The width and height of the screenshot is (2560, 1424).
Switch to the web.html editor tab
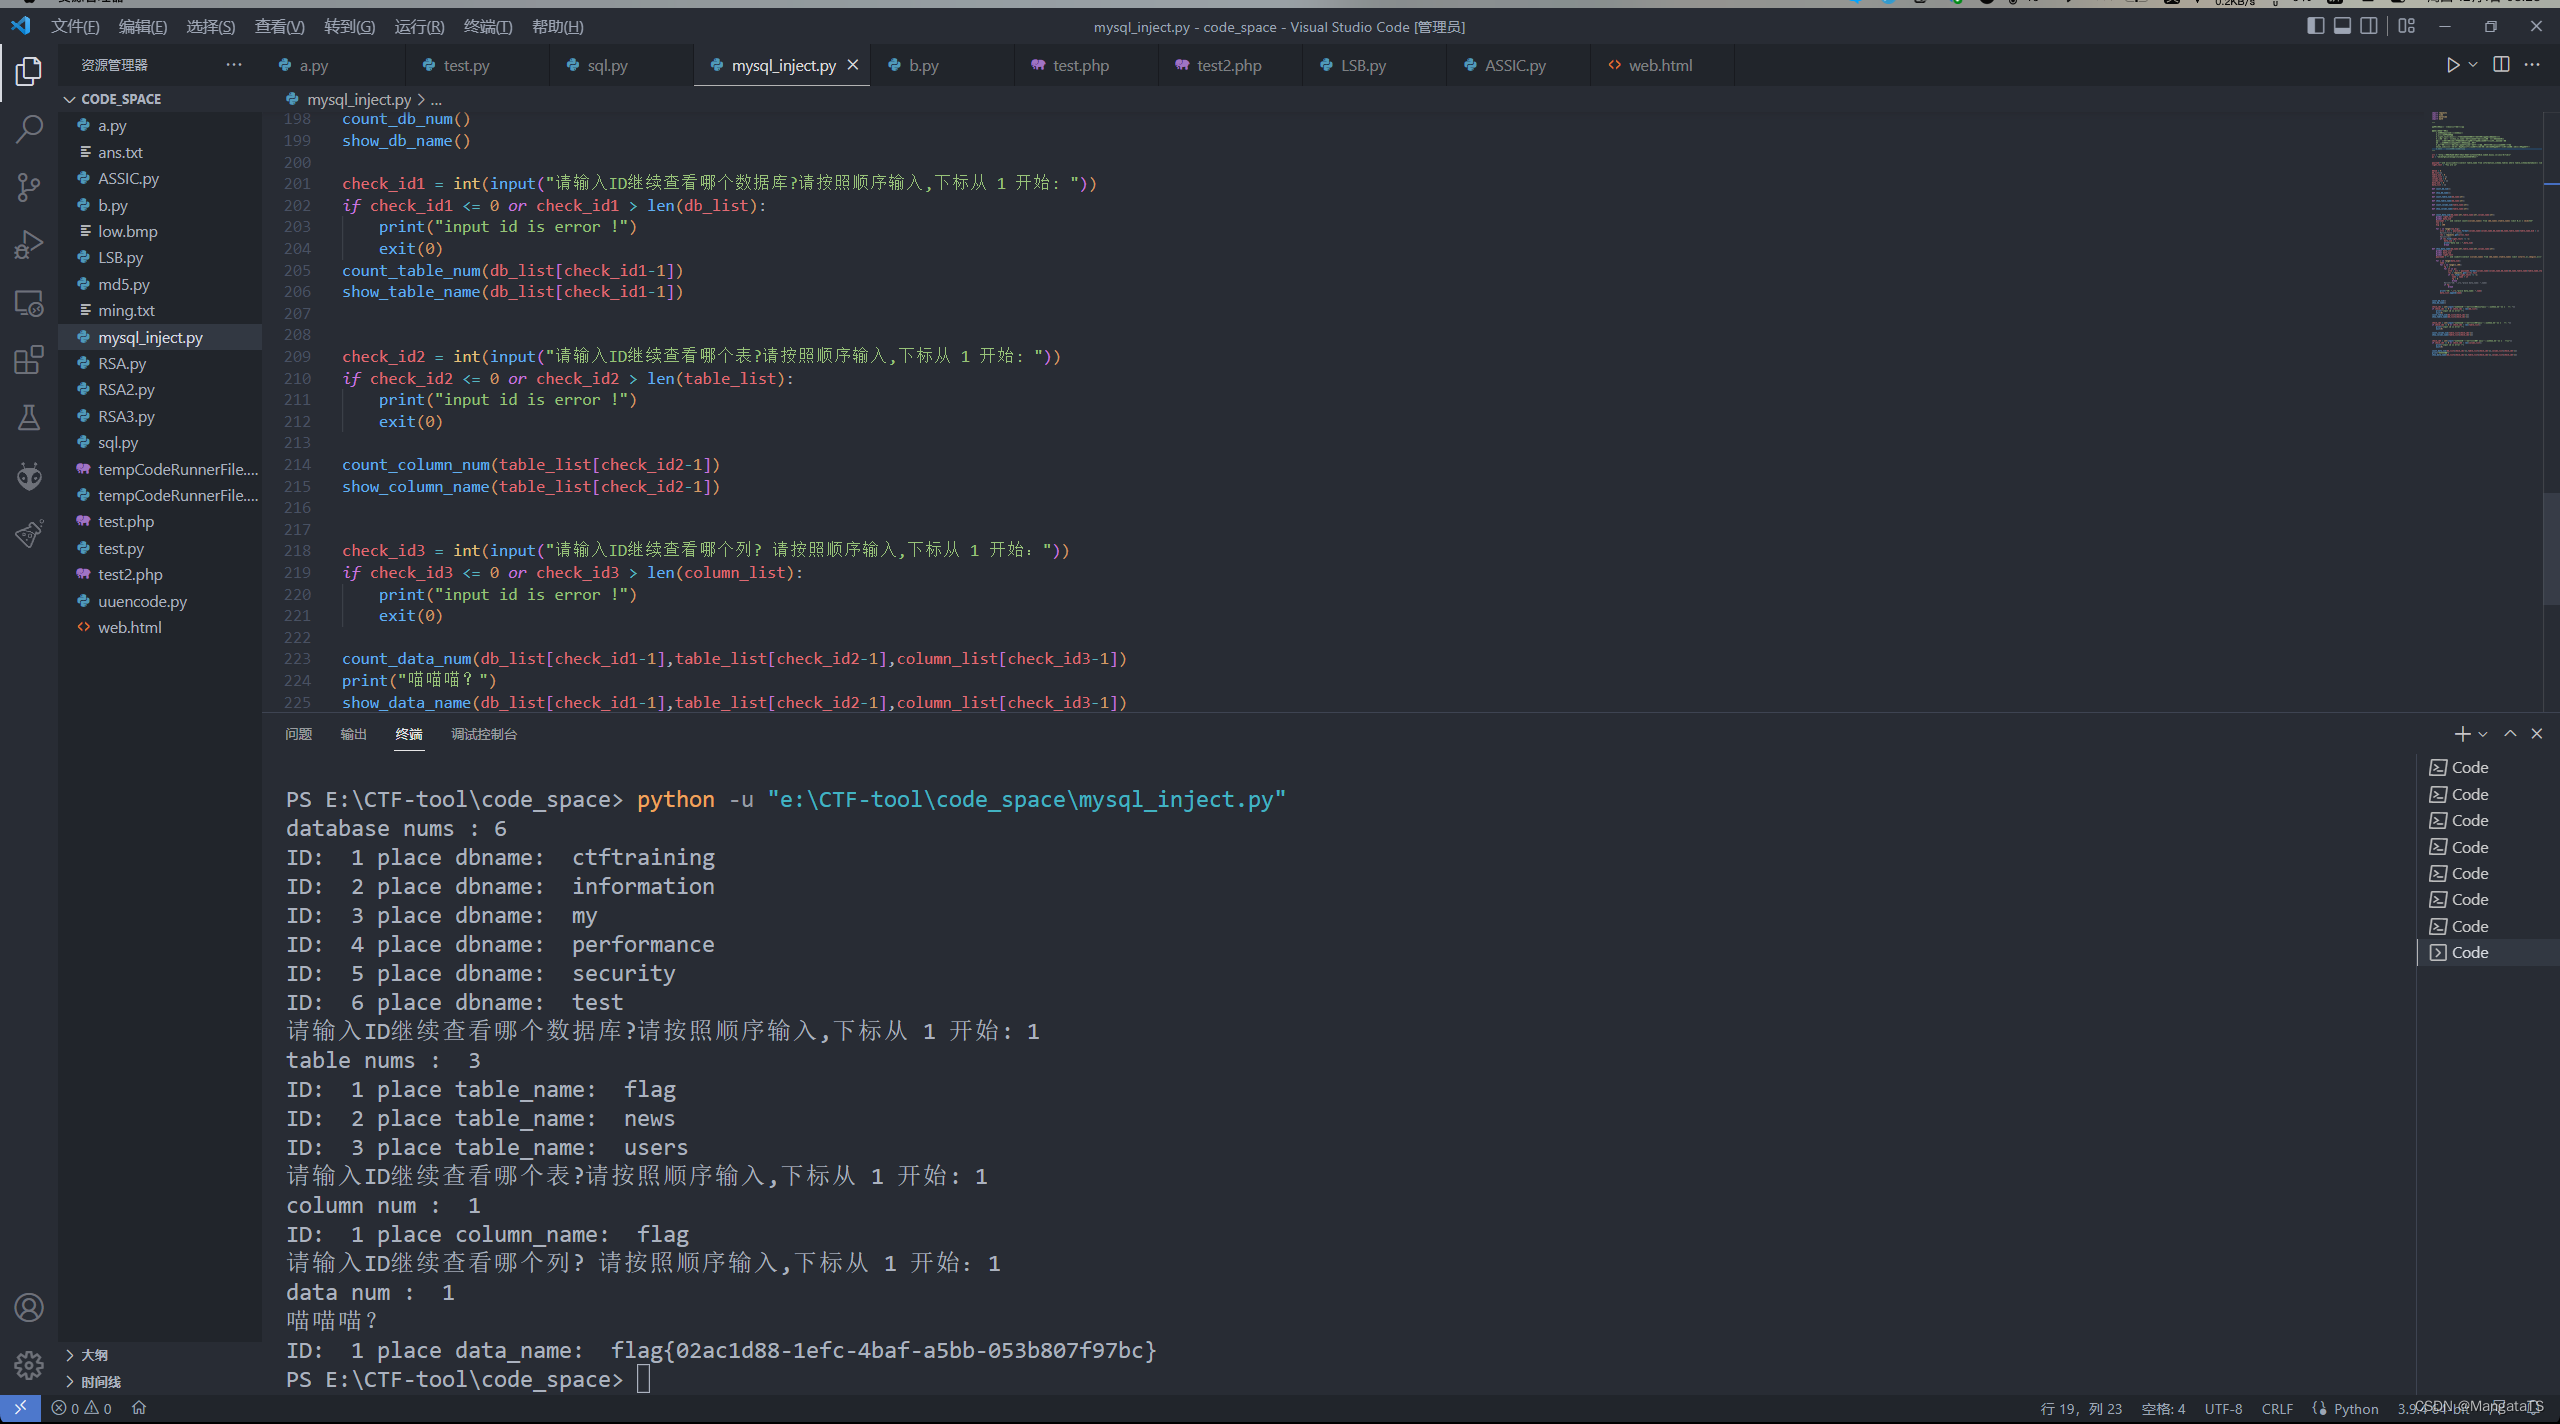(x=1660, y=65)
